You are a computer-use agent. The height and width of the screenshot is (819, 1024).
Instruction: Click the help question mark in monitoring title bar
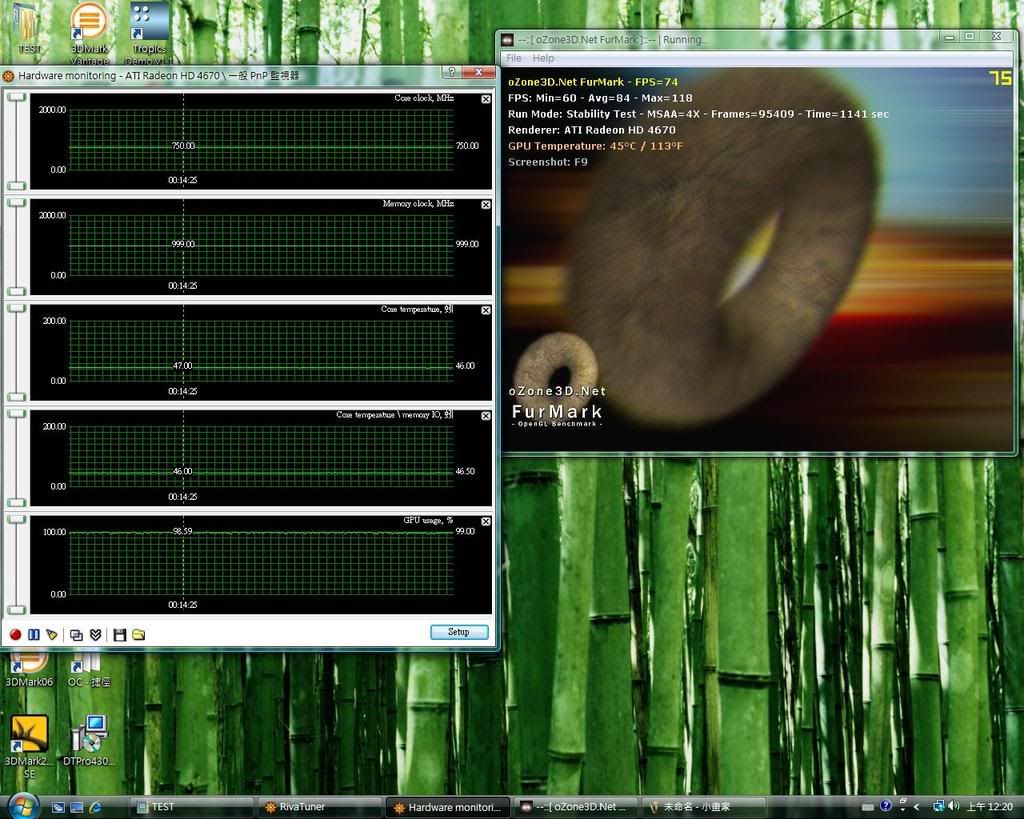pos(452,73)
